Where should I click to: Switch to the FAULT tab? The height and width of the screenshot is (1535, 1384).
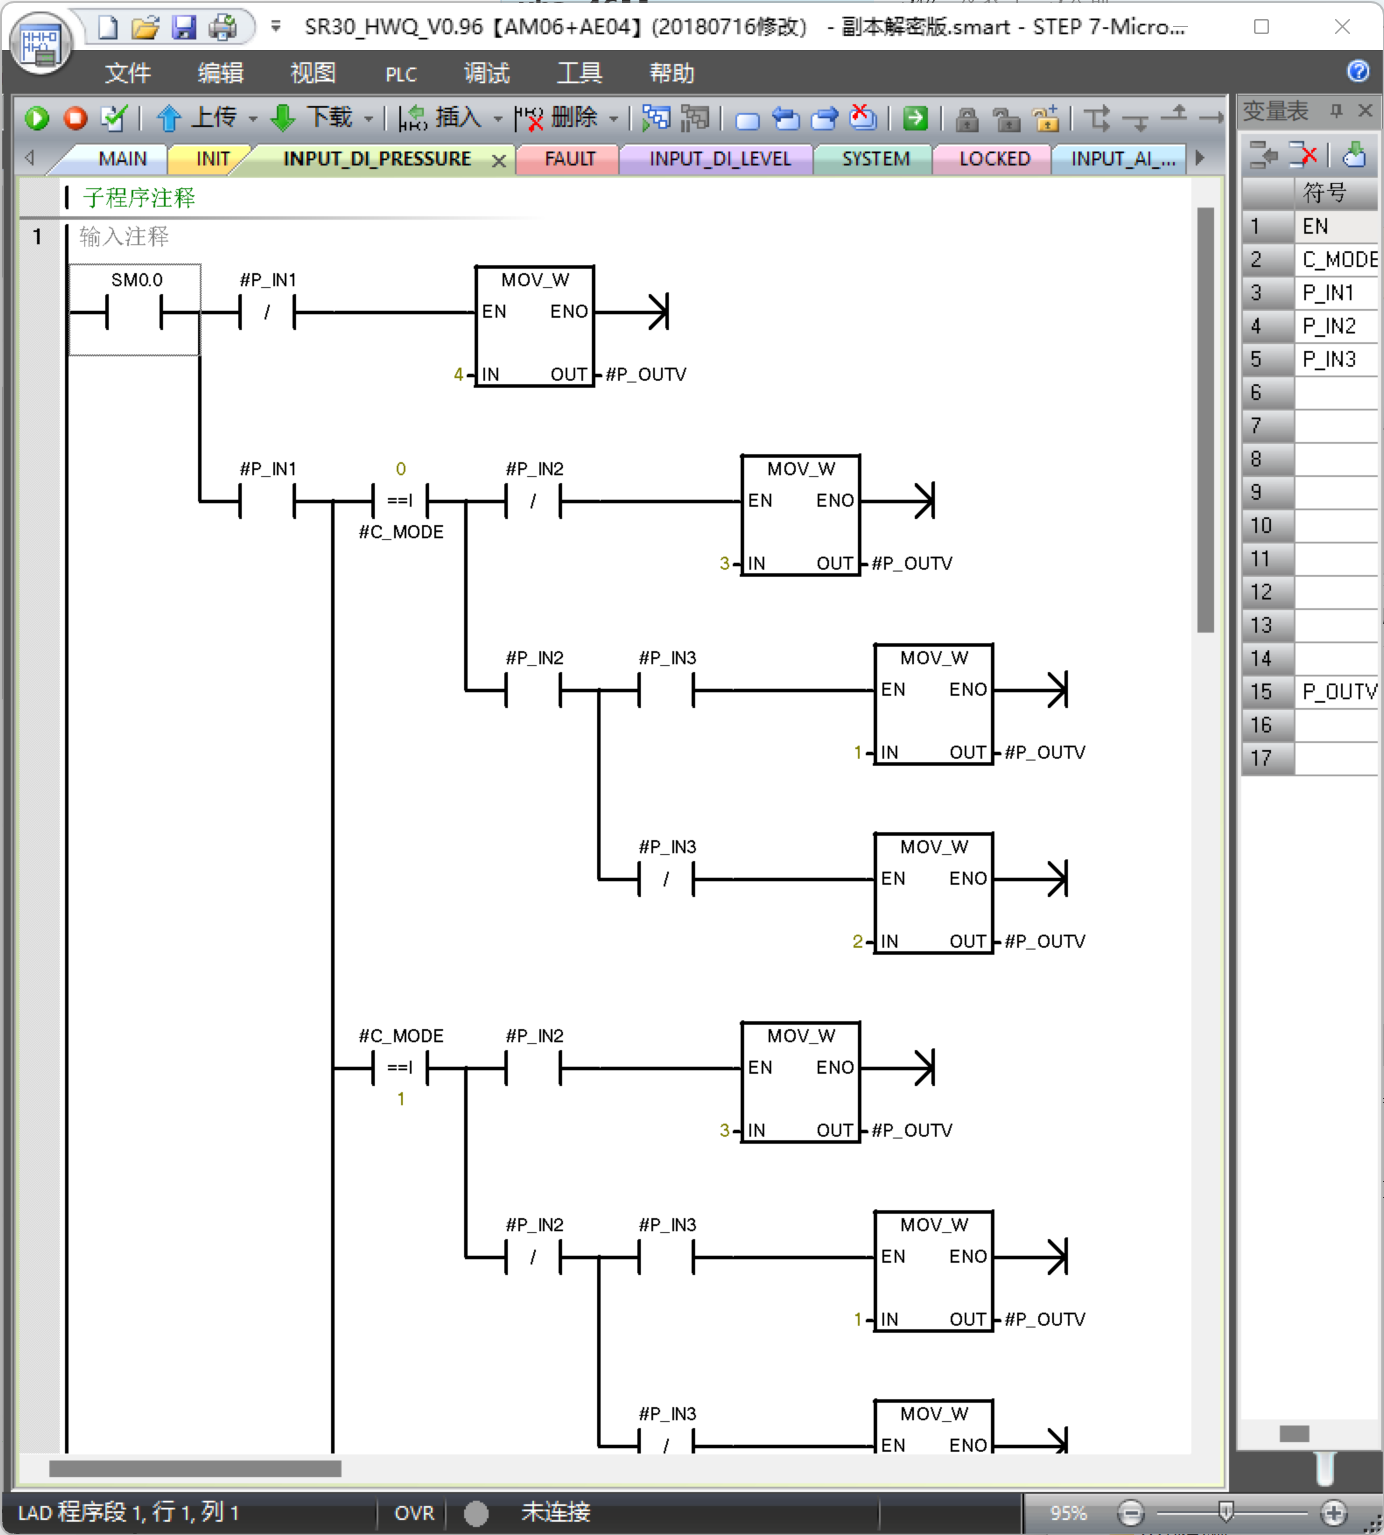click(x=569, y=159)
